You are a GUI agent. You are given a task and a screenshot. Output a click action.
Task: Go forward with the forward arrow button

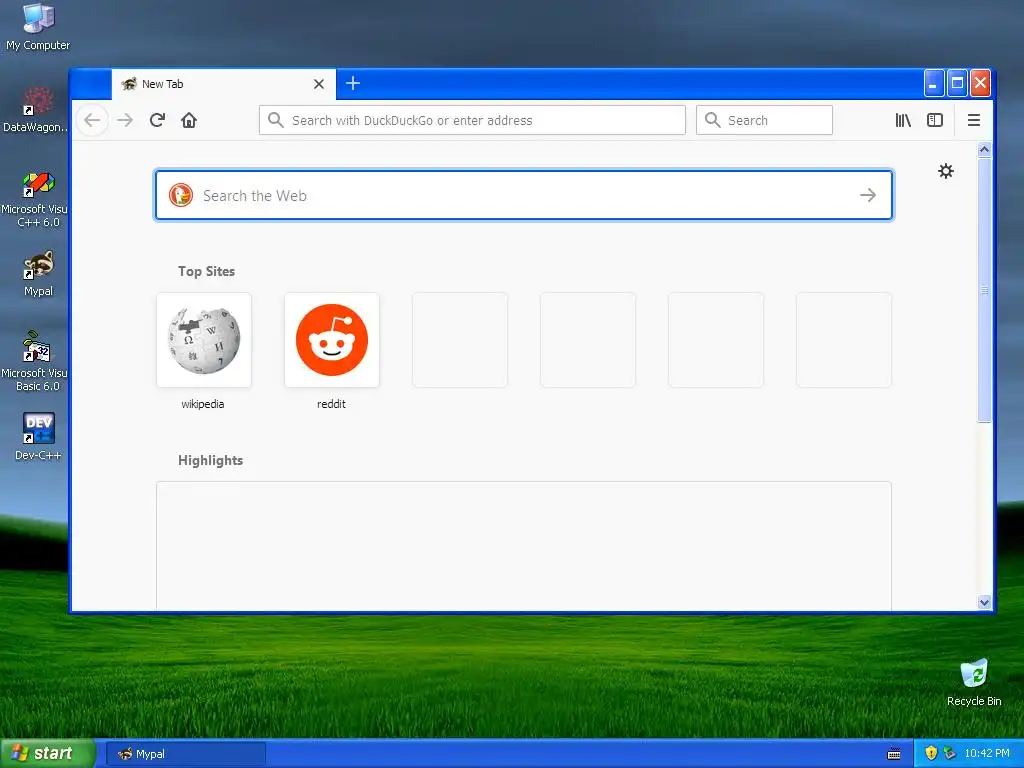(125, 120)
